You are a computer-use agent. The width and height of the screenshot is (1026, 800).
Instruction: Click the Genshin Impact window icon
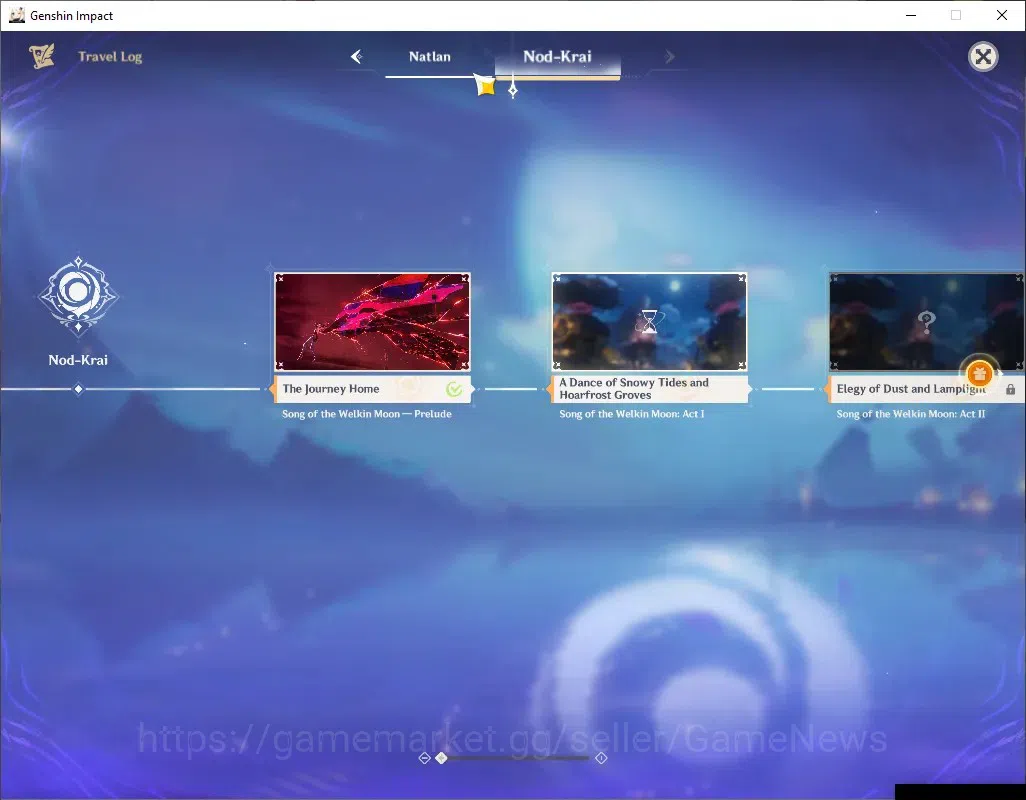[16, 15]
